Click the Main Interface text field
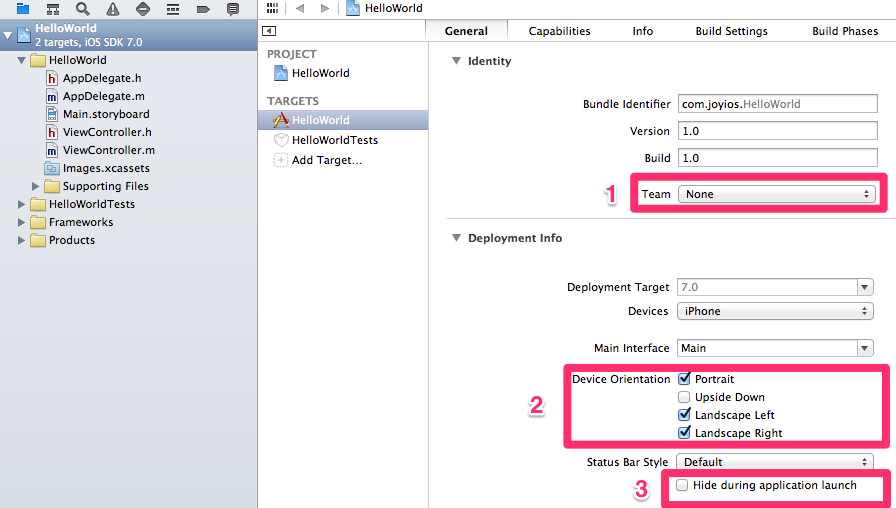This screenshot has height=508, width=896. (x=767, y=348)
